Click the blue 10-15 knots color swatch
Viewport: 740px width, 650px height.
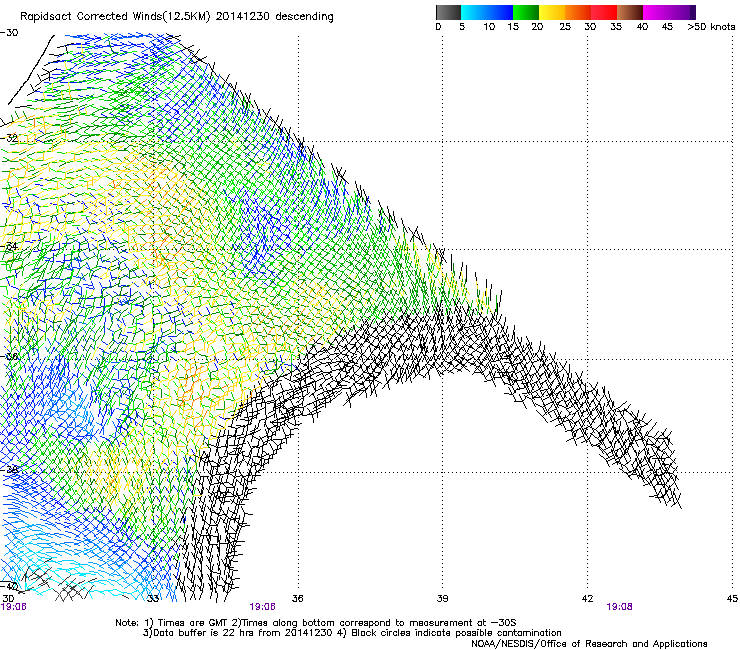pos(500,12)
